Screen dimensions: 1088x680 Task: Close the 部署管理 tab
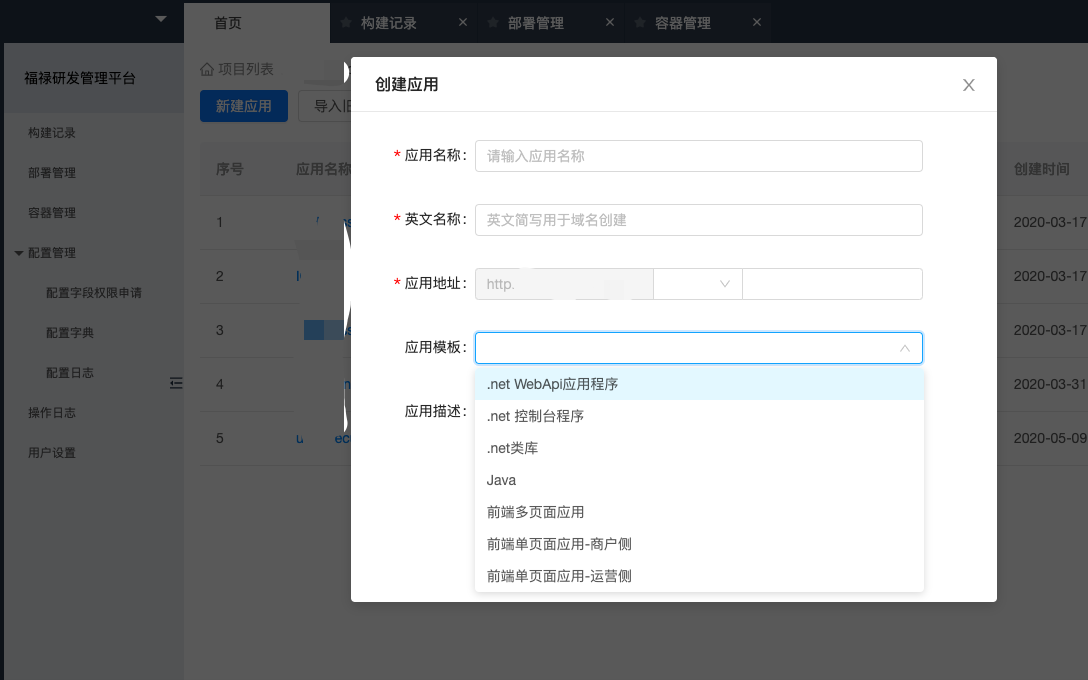[x=610, y=22]
